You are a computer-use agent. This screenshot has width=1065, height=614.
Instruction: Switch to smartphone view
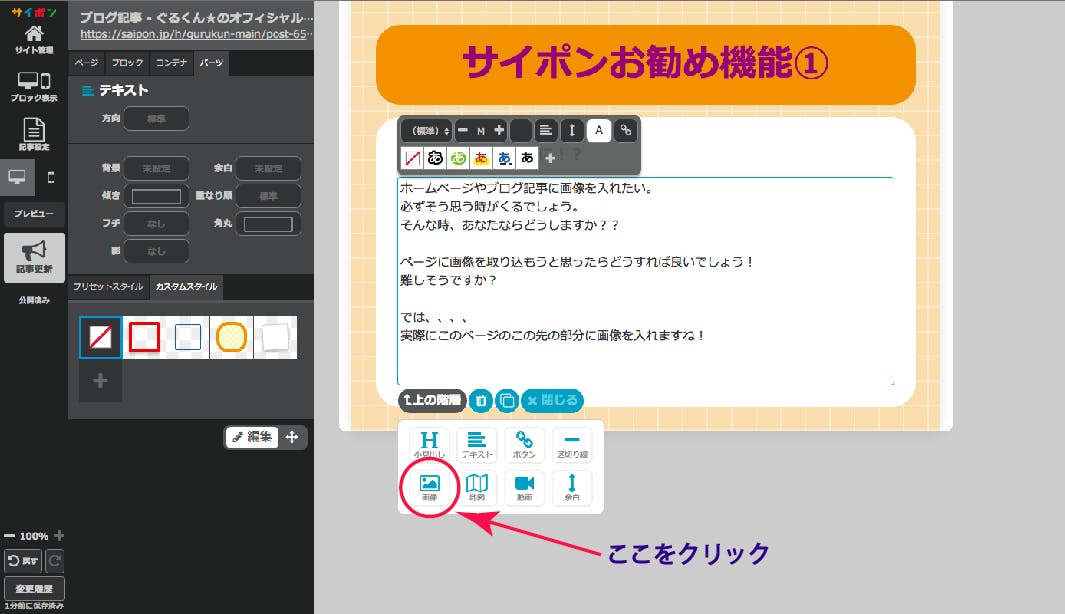[x=50, y=177]
